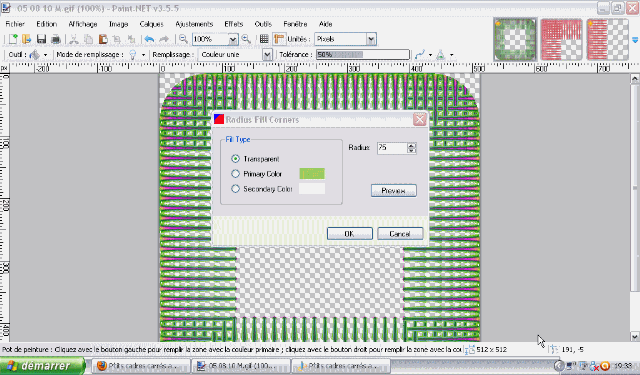Open the Affichage menu

coord(82,24)
